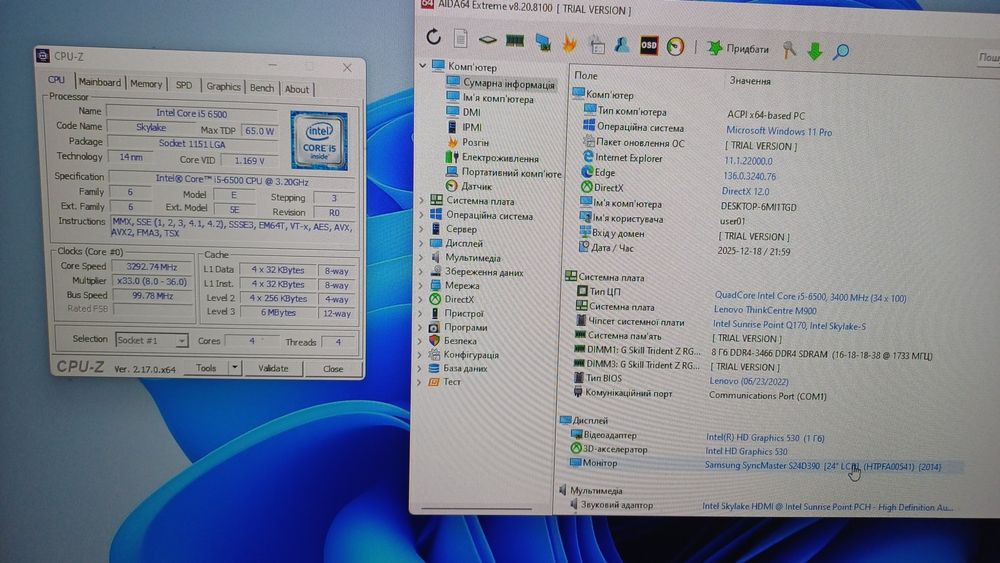Click the Samsung SyncMaster S24D390 monitor link
The height and width of the screenshot is (563, 1000).
tap(823, 466)
